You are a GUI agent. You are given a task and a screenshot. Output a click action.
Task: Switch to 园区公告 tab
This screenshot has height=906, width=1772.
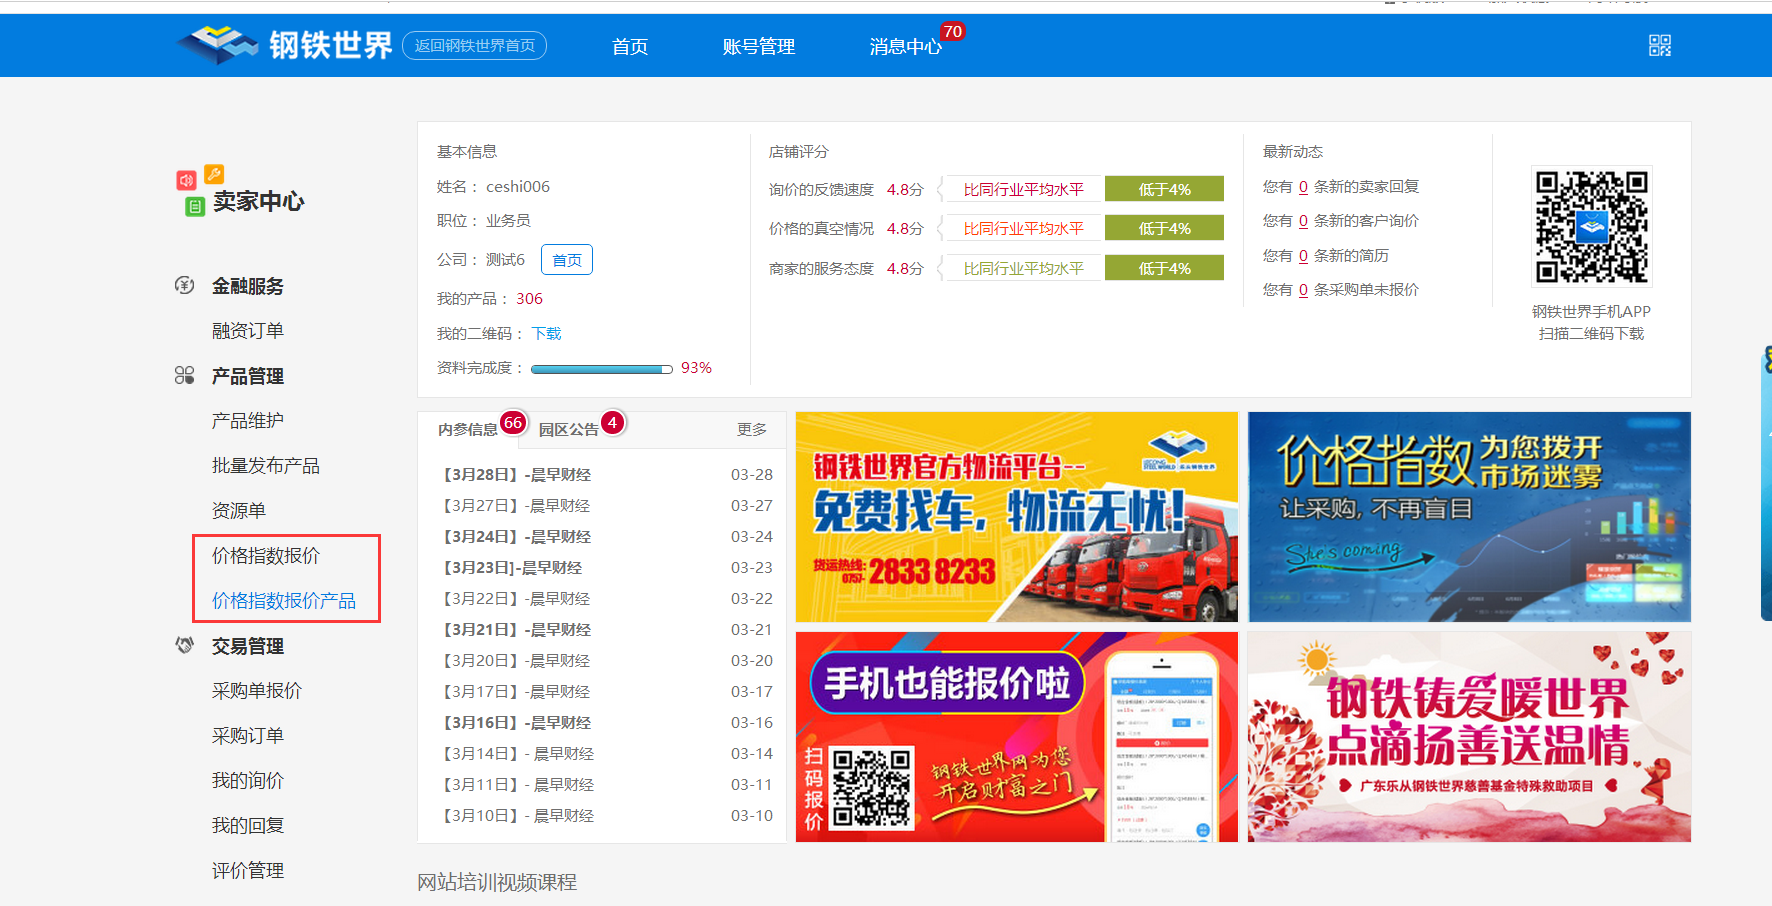pos(568,429)
